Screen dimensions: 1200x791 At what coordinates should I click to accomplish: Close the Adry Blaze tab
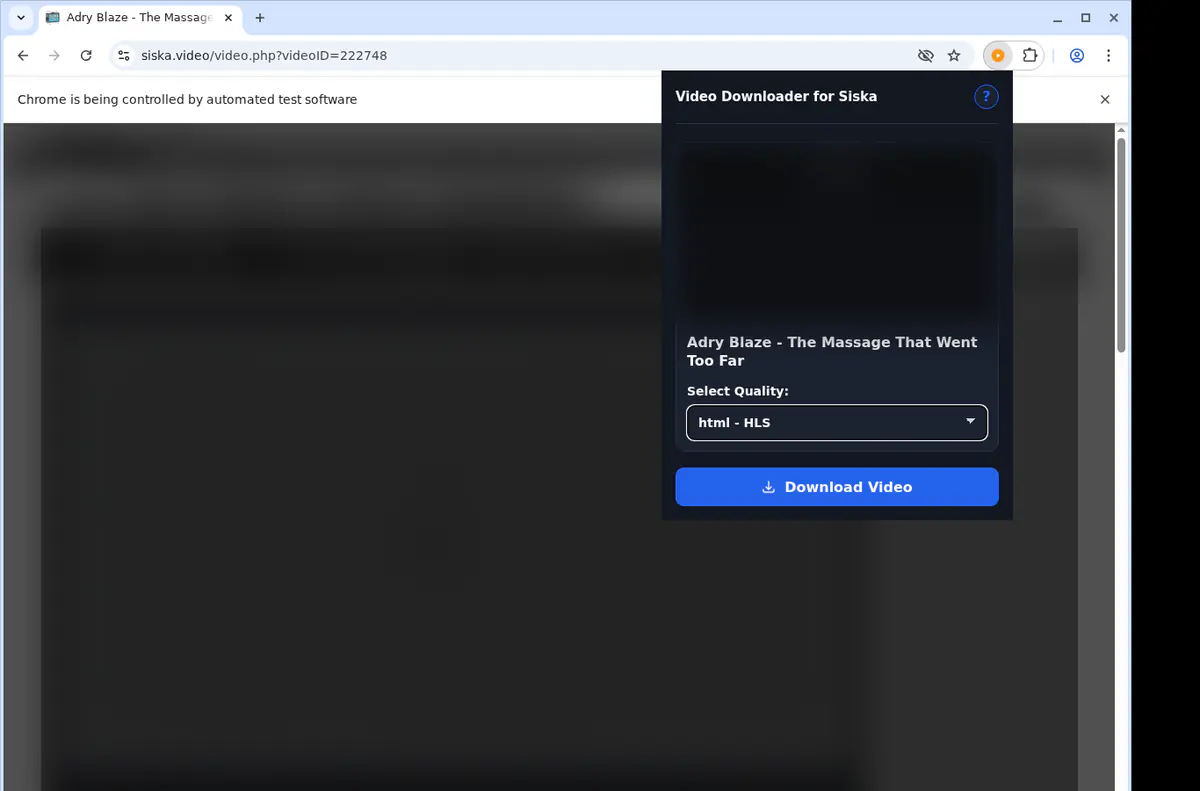[228, 18]
